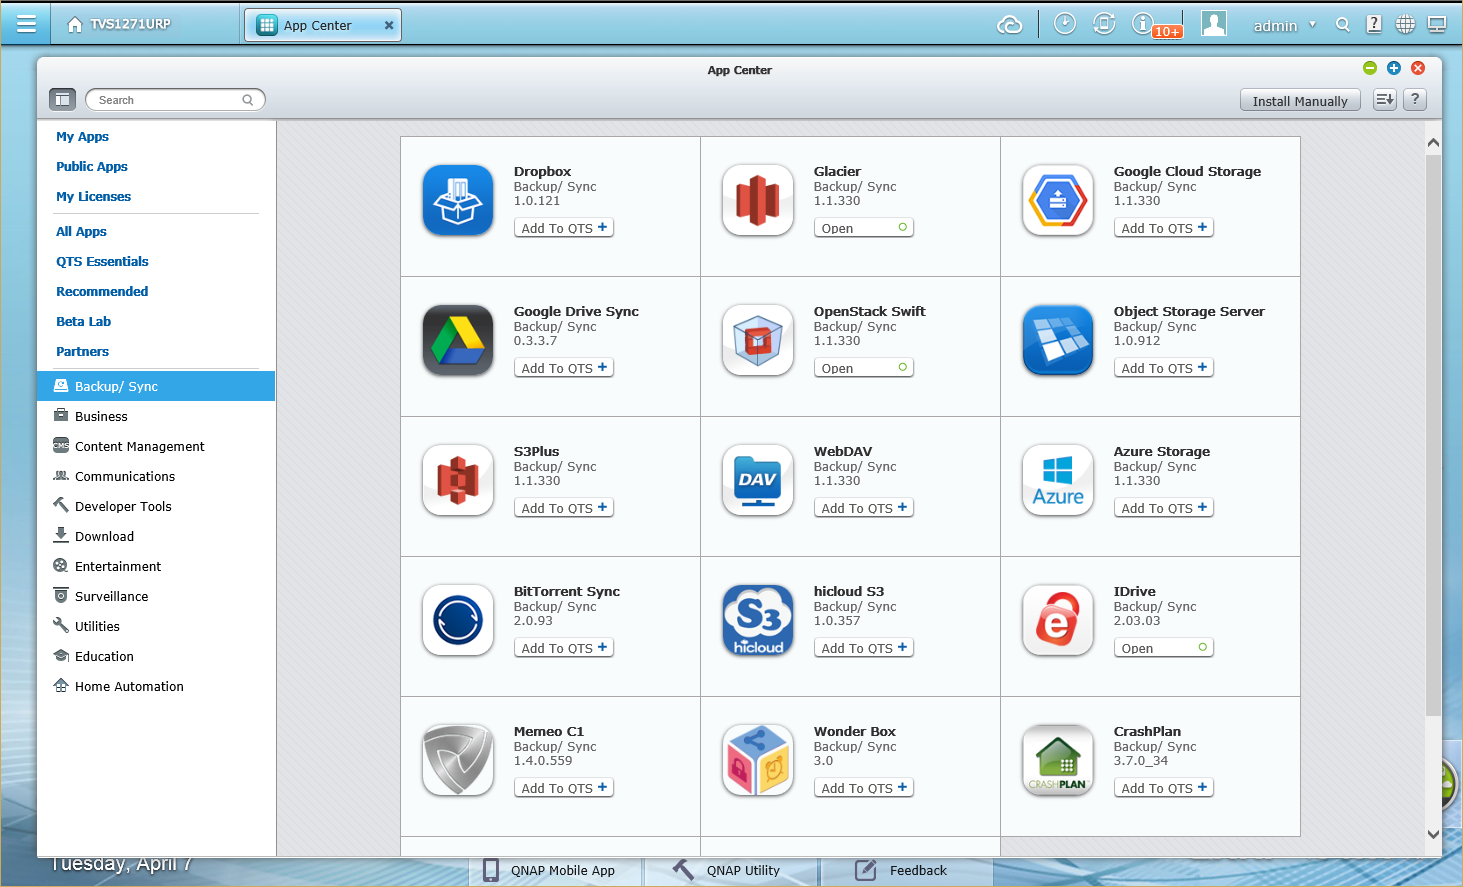
Task: Close the App Center tab
Action: point(389,25)
